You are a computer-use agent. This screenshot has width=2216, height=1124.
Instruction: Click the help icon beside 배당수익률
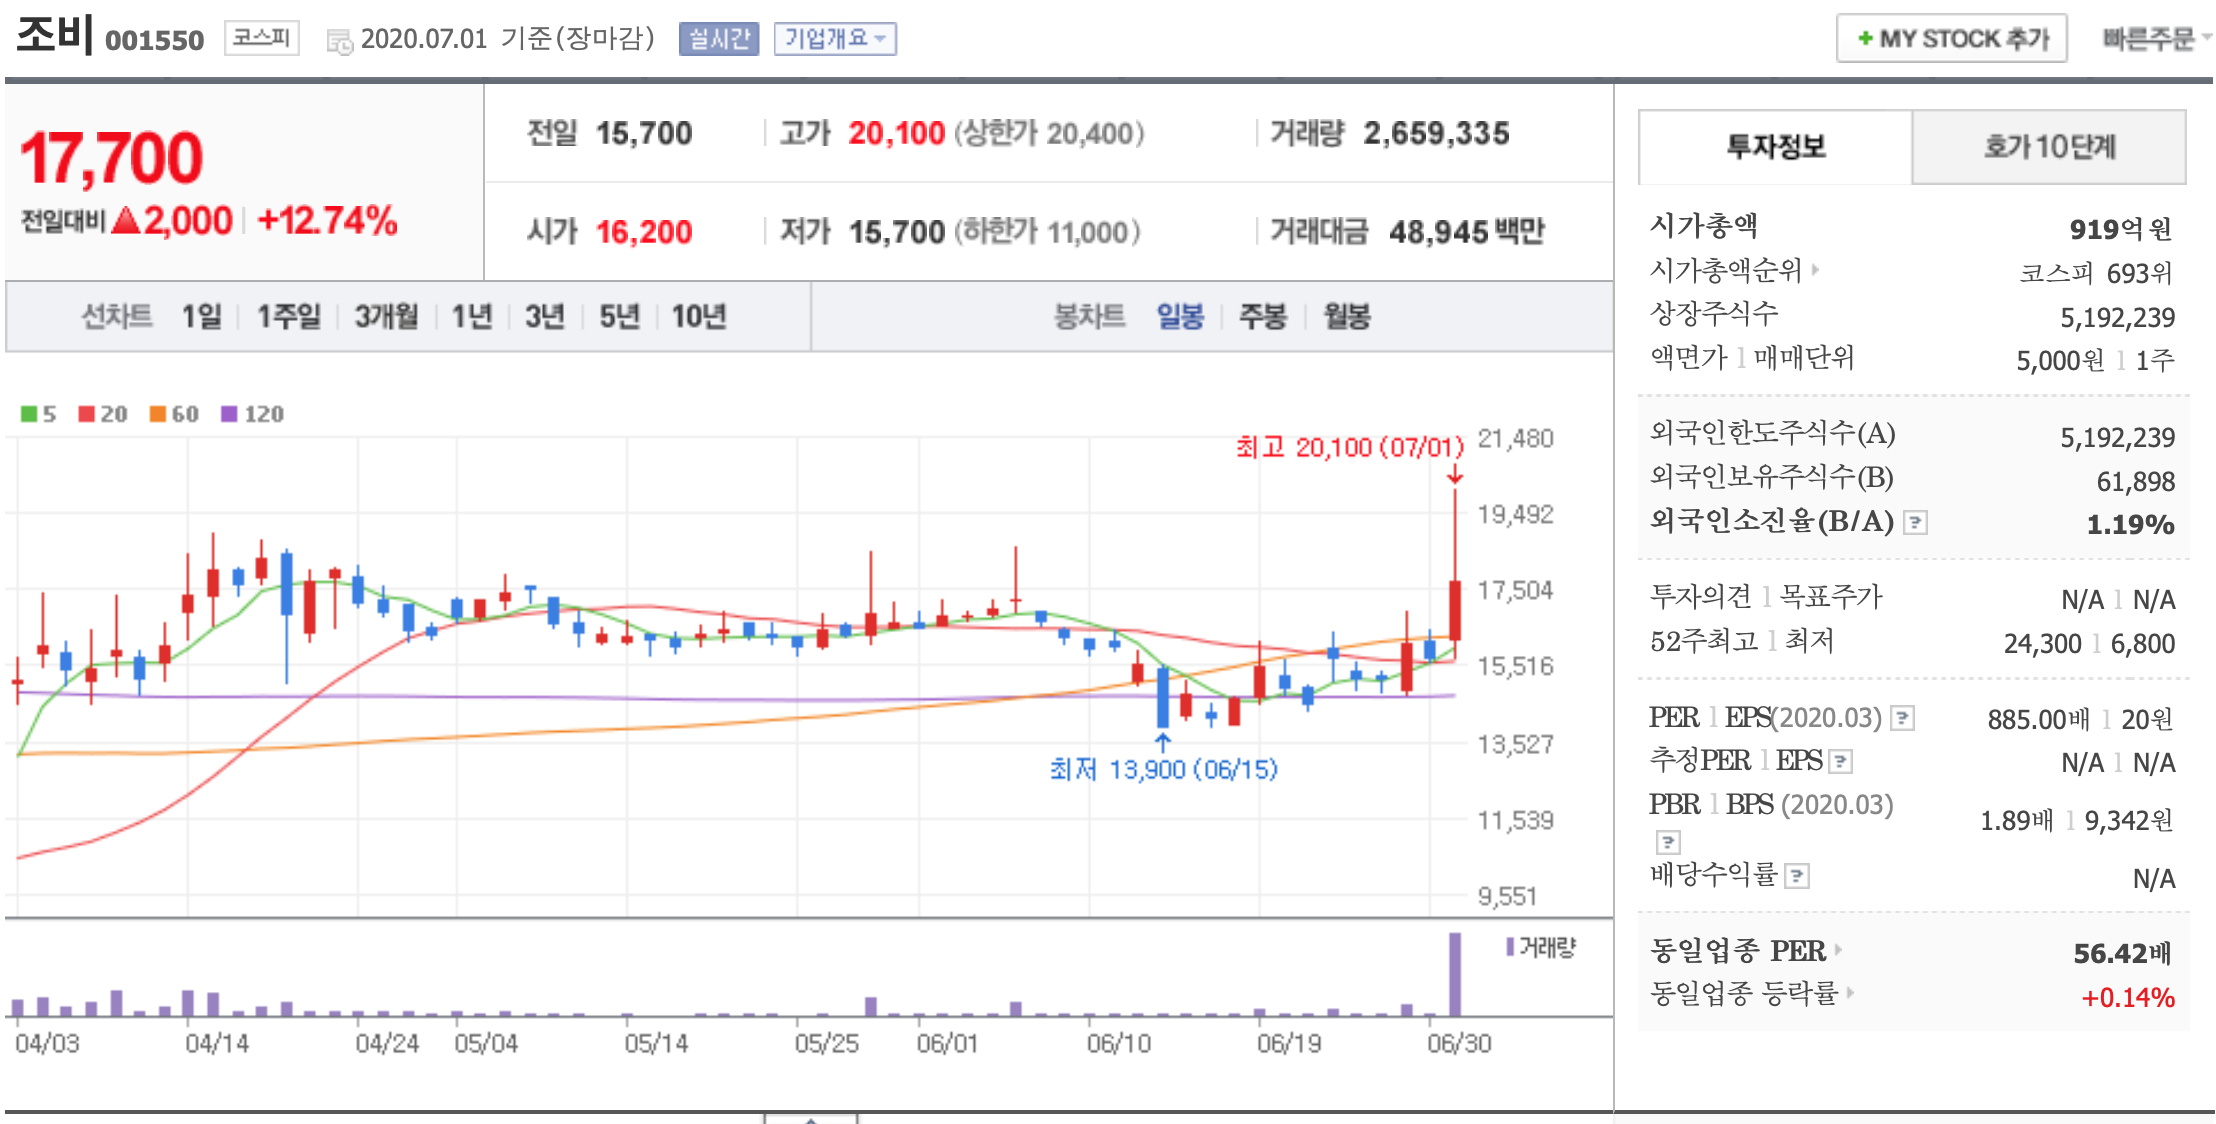click(1797, 877)
